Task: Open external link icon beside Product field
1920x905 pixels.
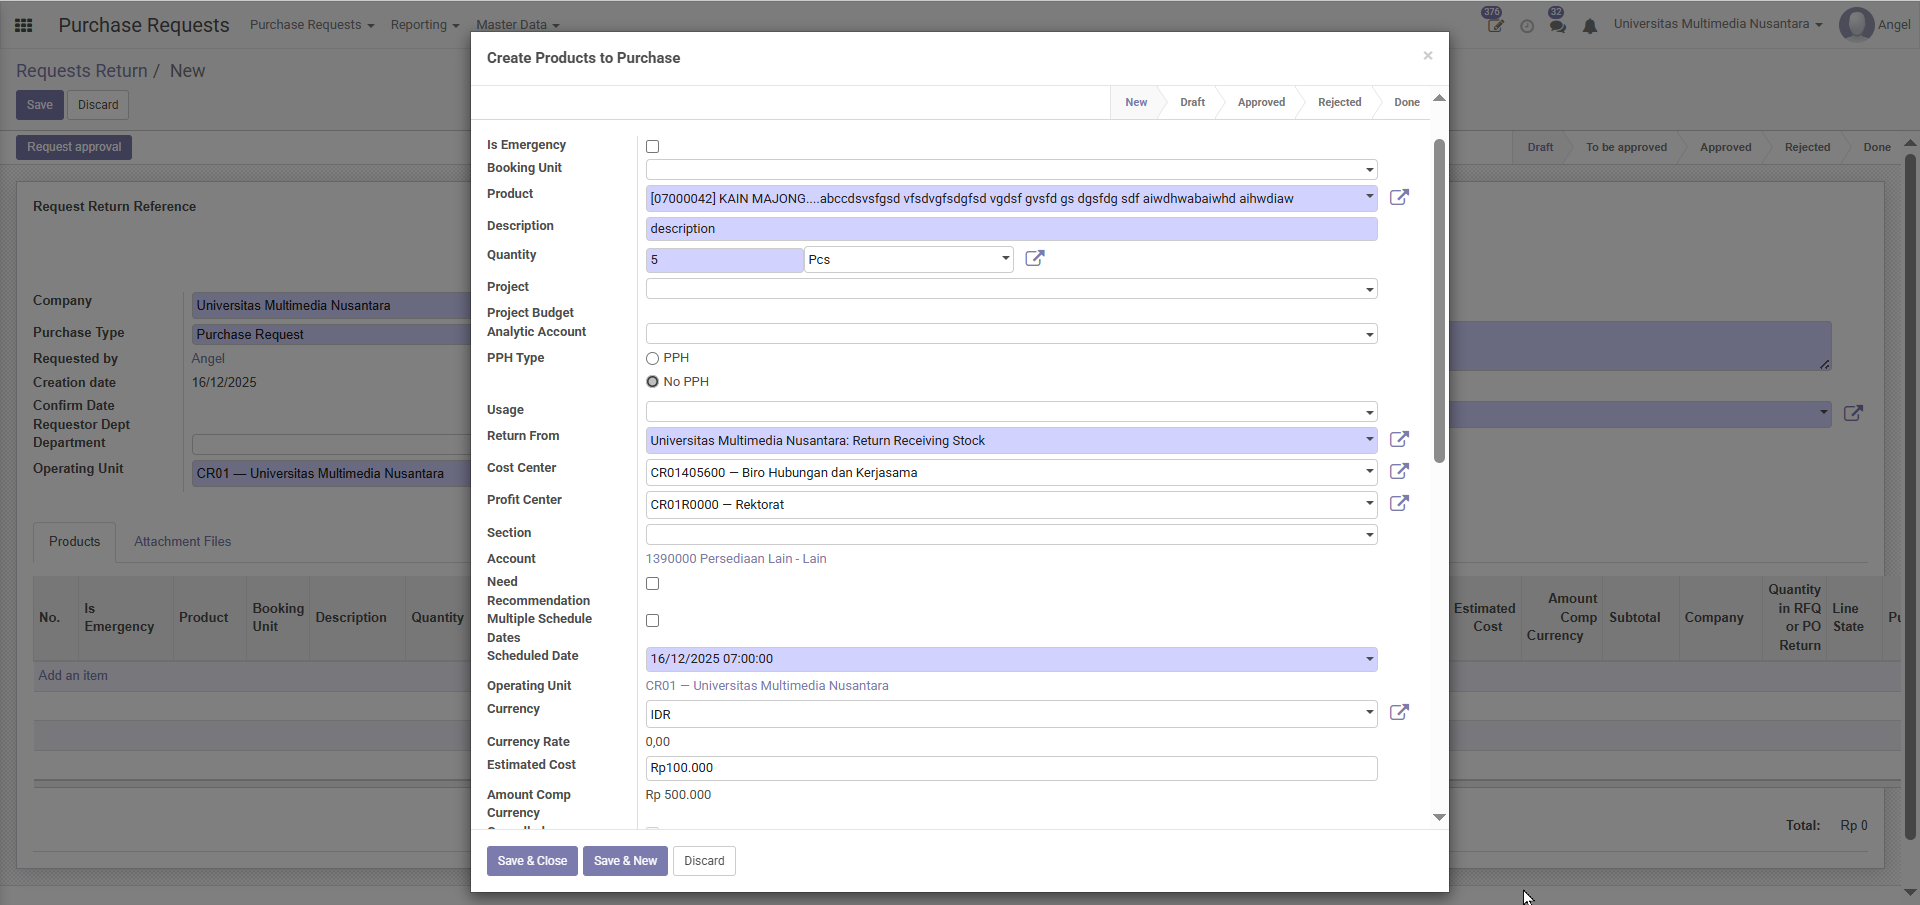Action: (1399, 198)
